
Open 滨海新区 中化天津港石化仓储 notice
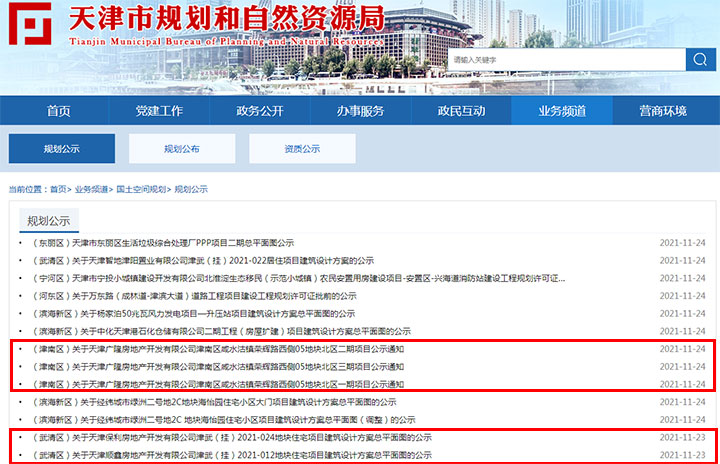[x=221, y=331]
